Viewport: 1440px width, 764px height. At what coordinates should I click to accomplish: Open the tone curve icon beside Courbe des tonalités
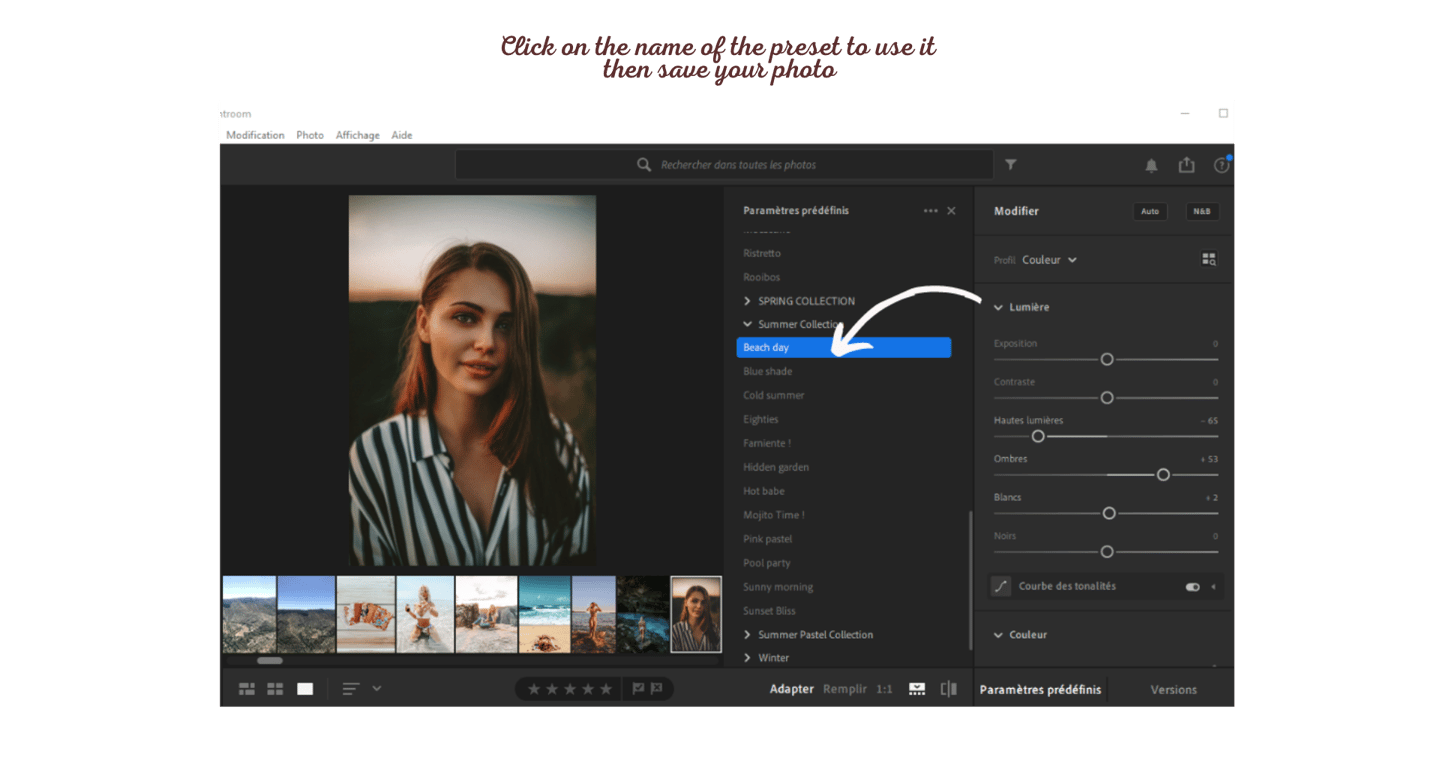pos(1001,587)
